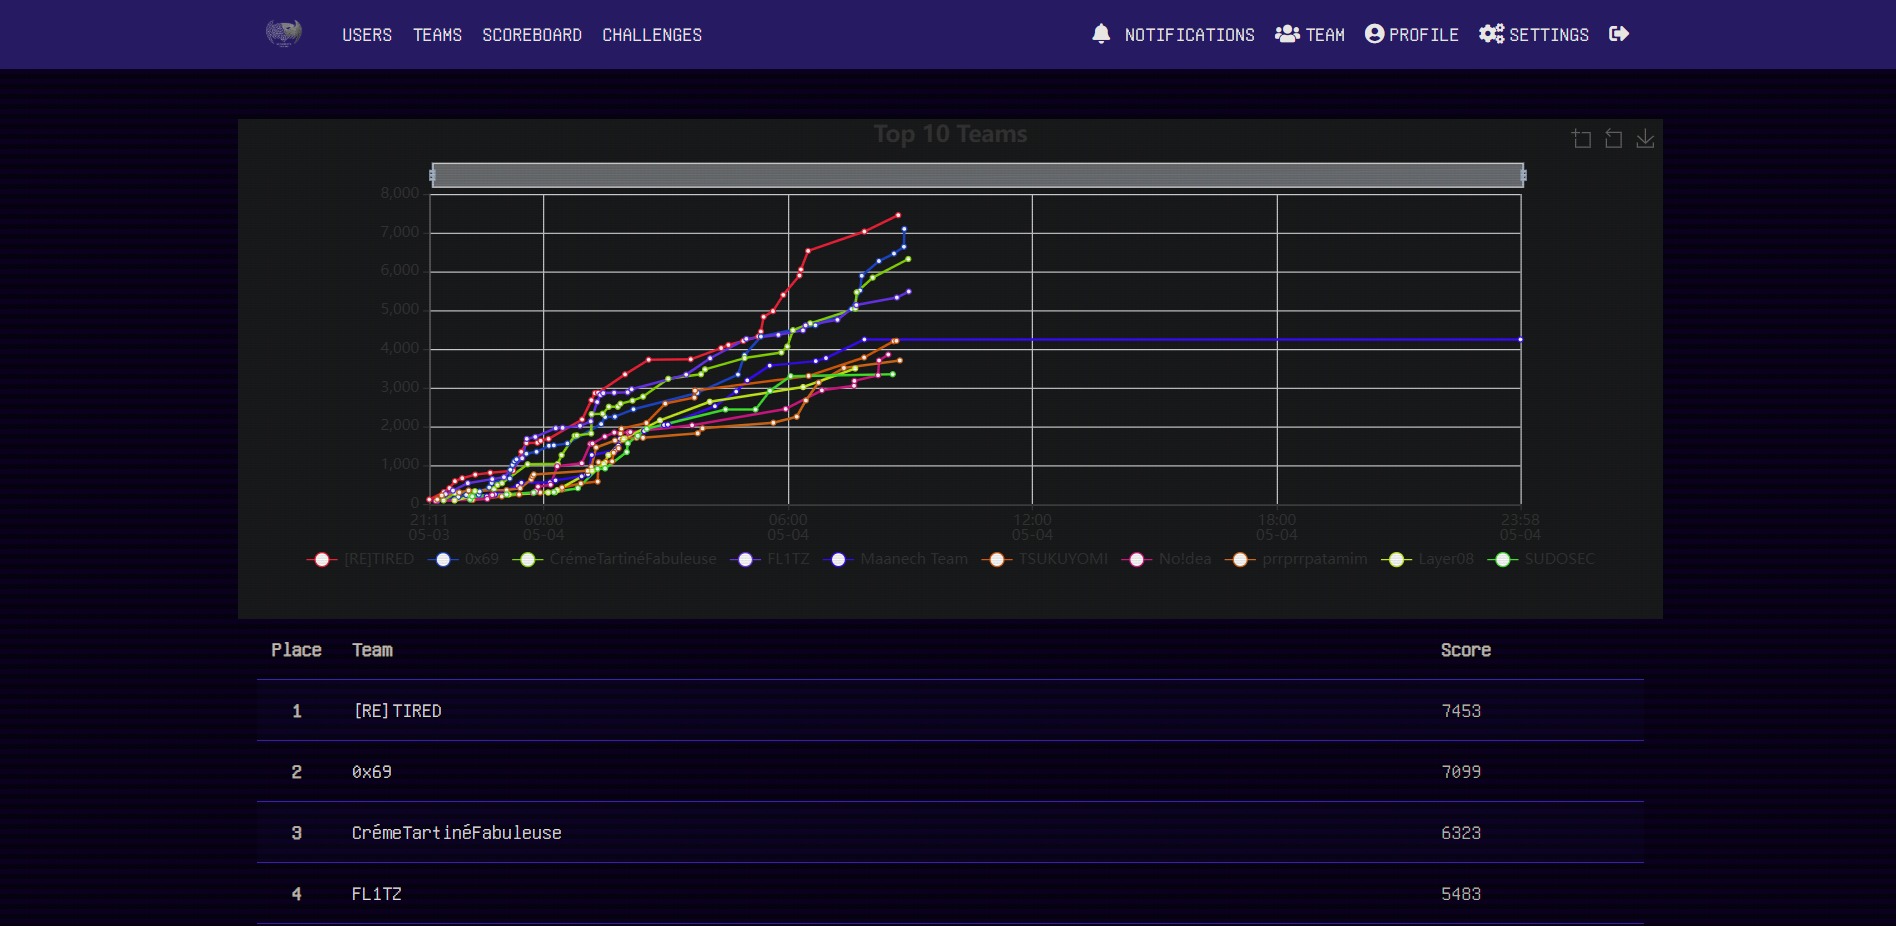
Task: Click the CTF site logo
Action: tap(284, 34)
